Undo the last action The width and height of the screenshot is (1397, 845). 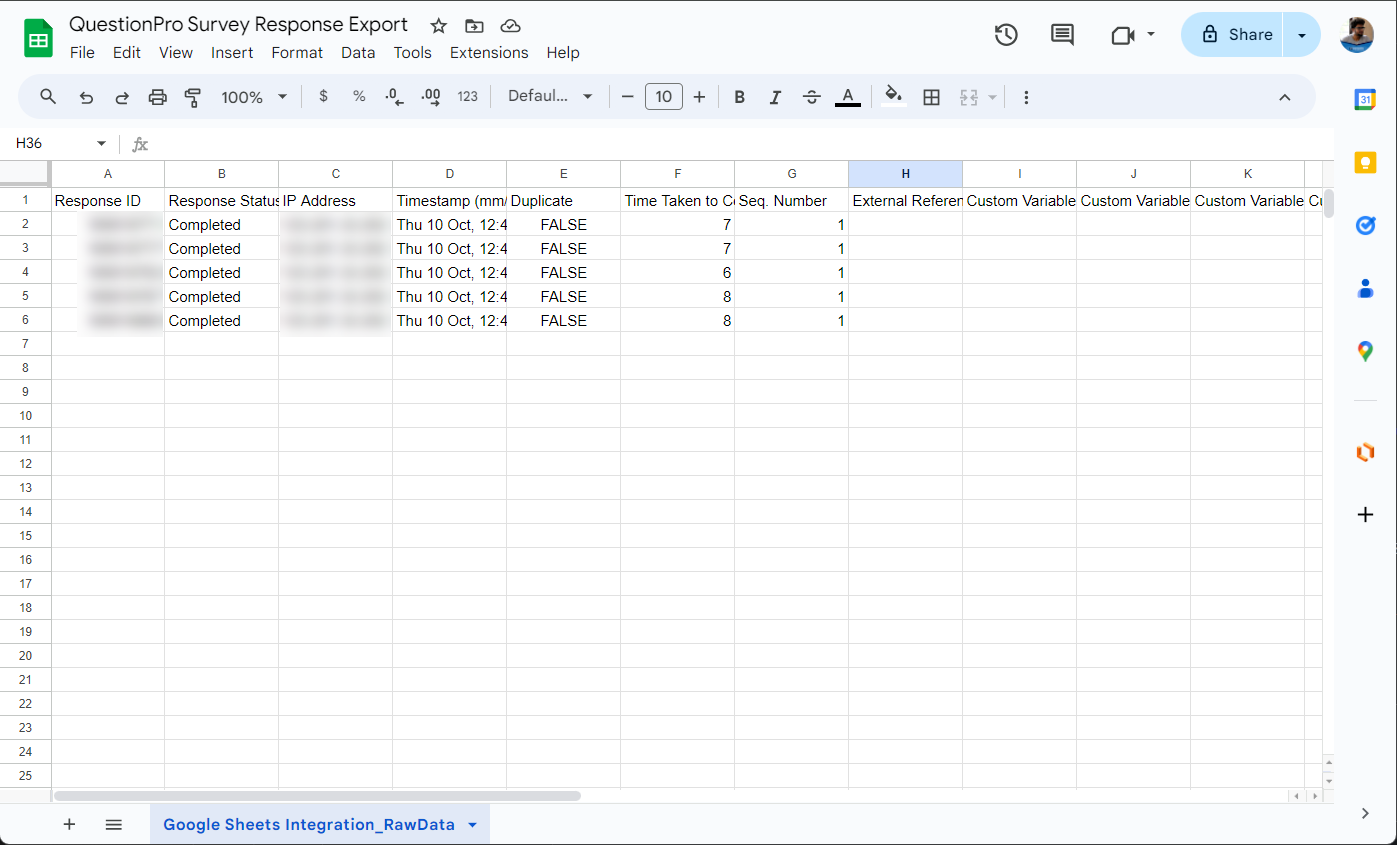tap(86, 97)
